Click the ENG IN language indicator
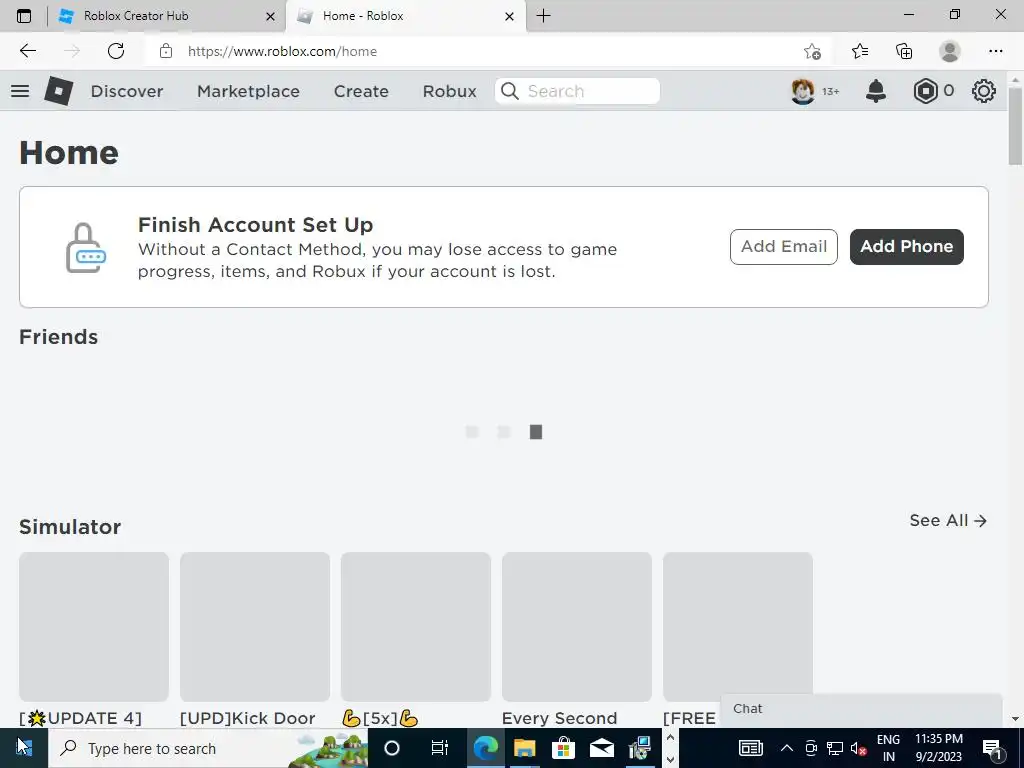The image size is (1024, 768). 888,748
